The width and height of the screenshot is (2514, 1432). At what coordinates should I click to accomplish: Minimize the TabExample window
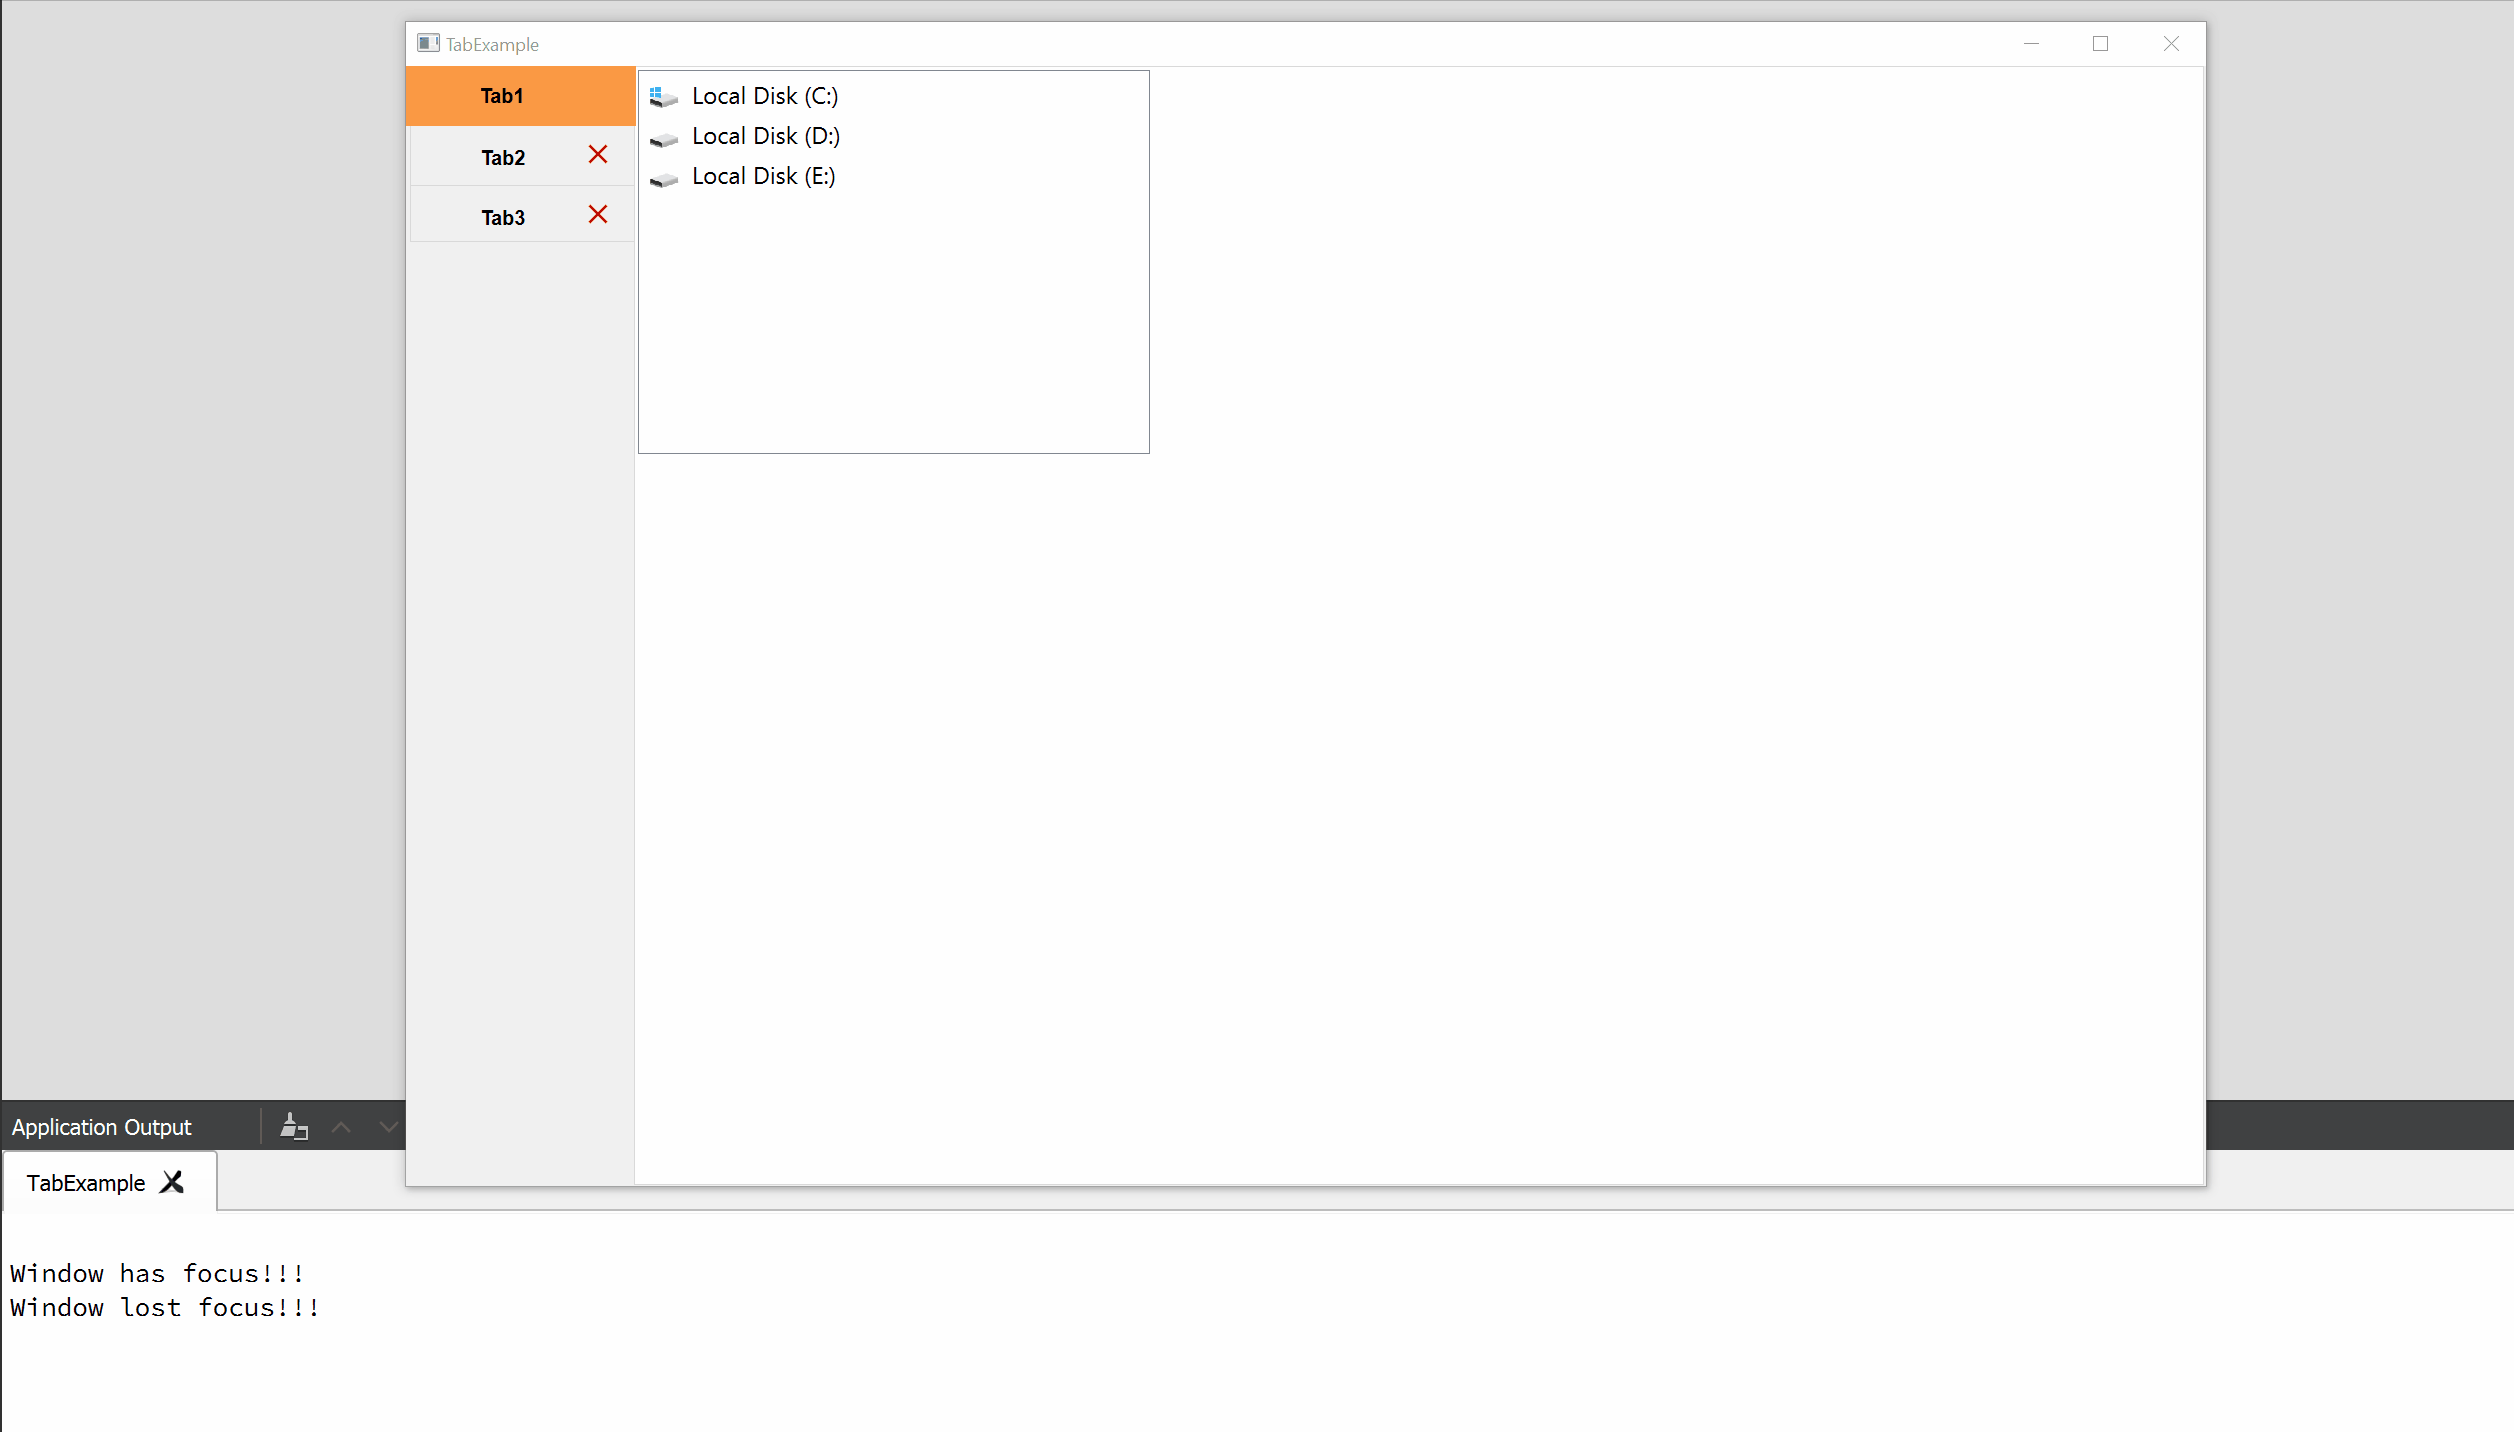tap(2030, 43)
